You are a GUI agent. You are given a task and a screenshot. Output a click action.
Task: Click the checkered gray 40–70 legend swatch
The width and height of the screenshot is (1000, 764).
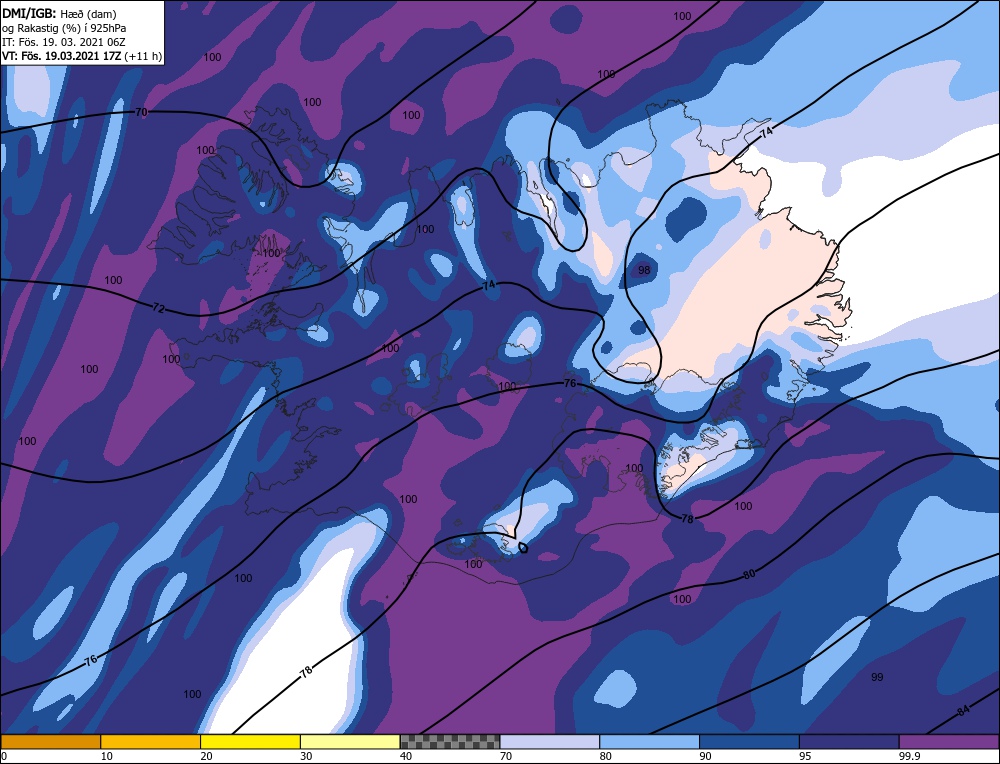[x=450, y=741]
